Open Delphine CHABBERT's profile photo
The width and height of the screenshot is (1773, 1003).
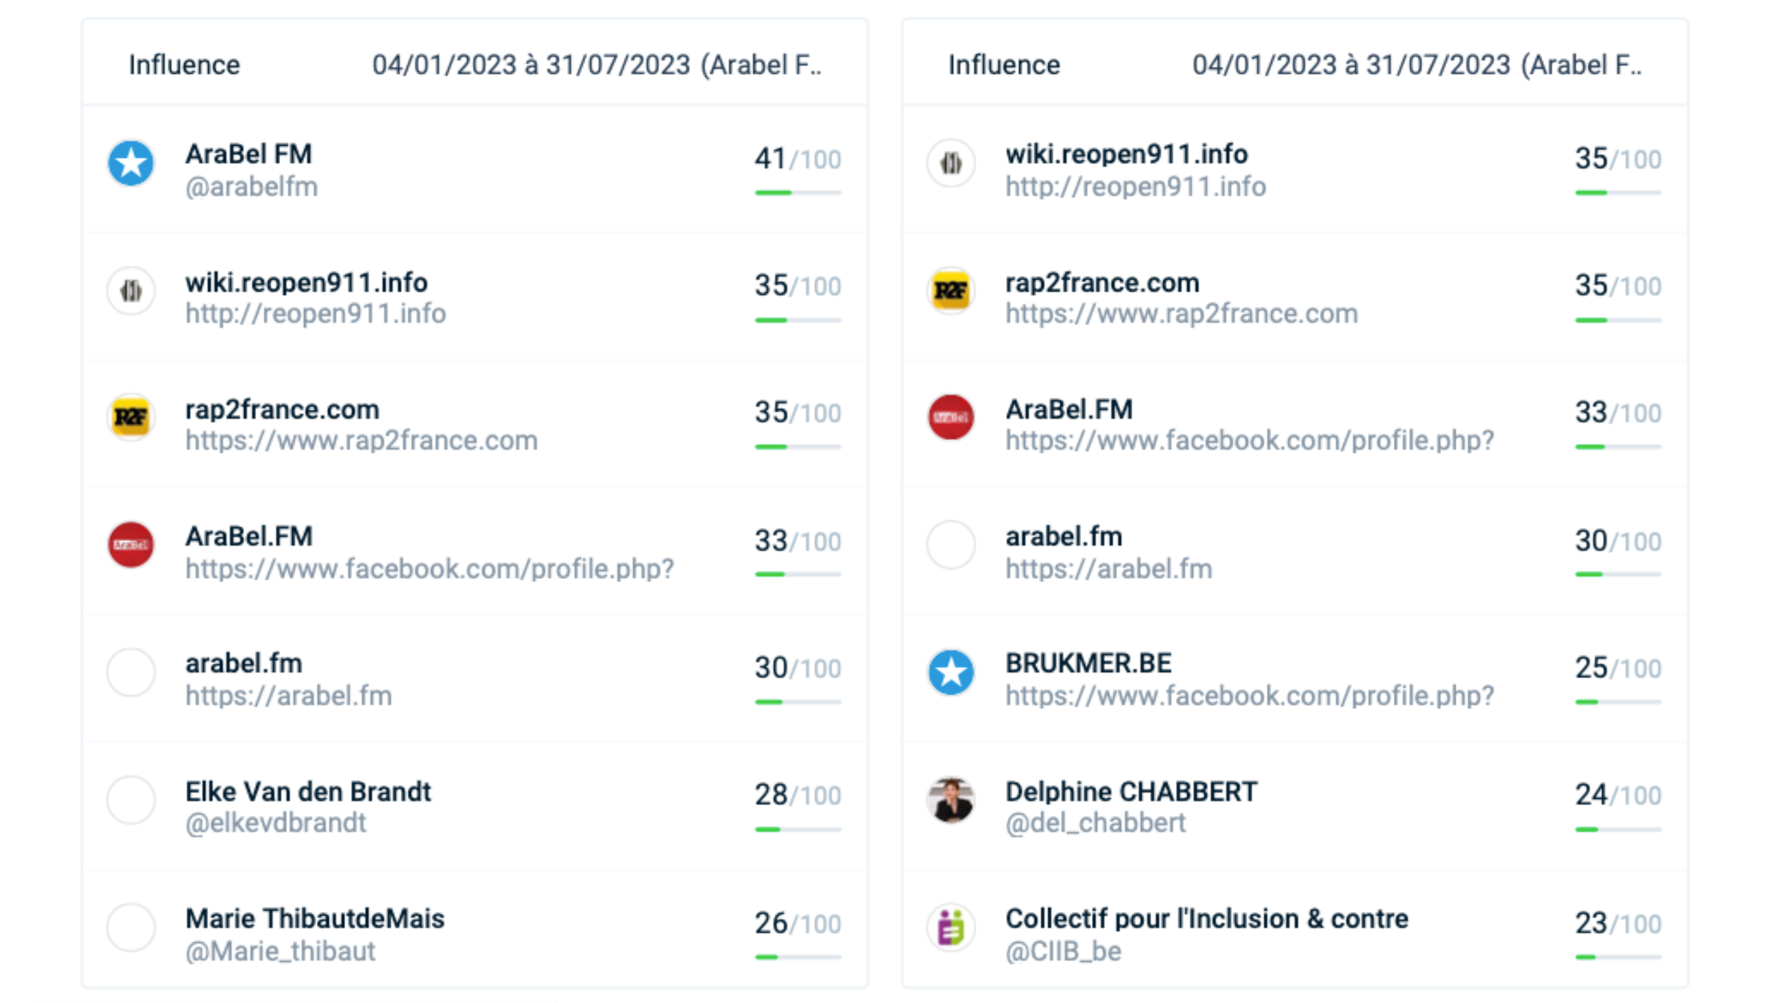point(951,800)
